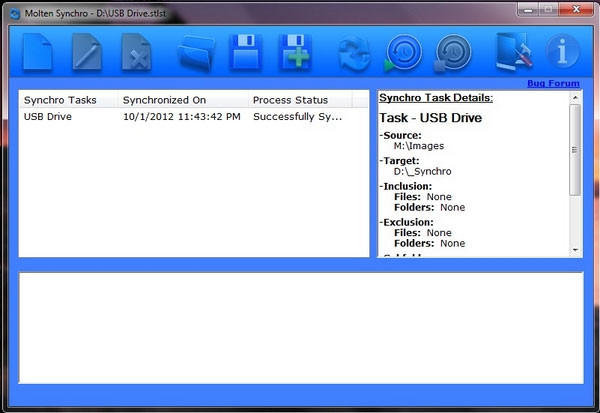The width and height of the screenshot is (600, 413).
Task: Click inside the empty log output pane
Action: [x=301, y=328]
